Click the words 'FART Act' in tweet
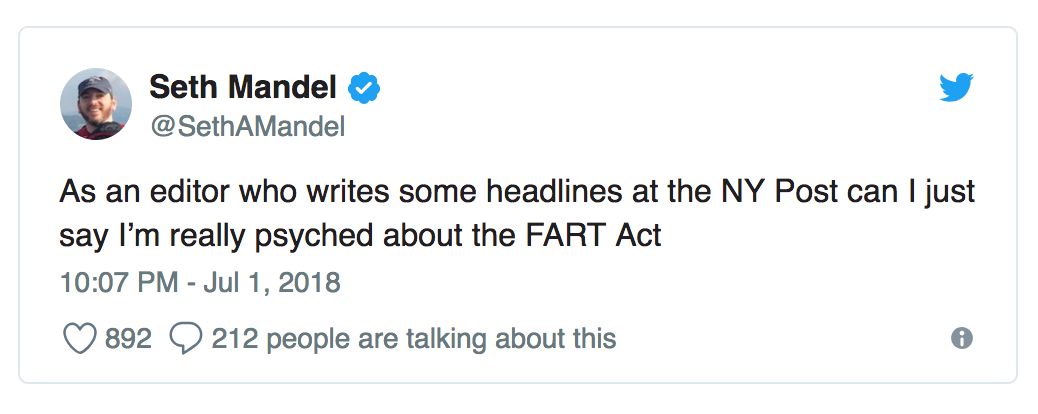 tap(594, 236)
